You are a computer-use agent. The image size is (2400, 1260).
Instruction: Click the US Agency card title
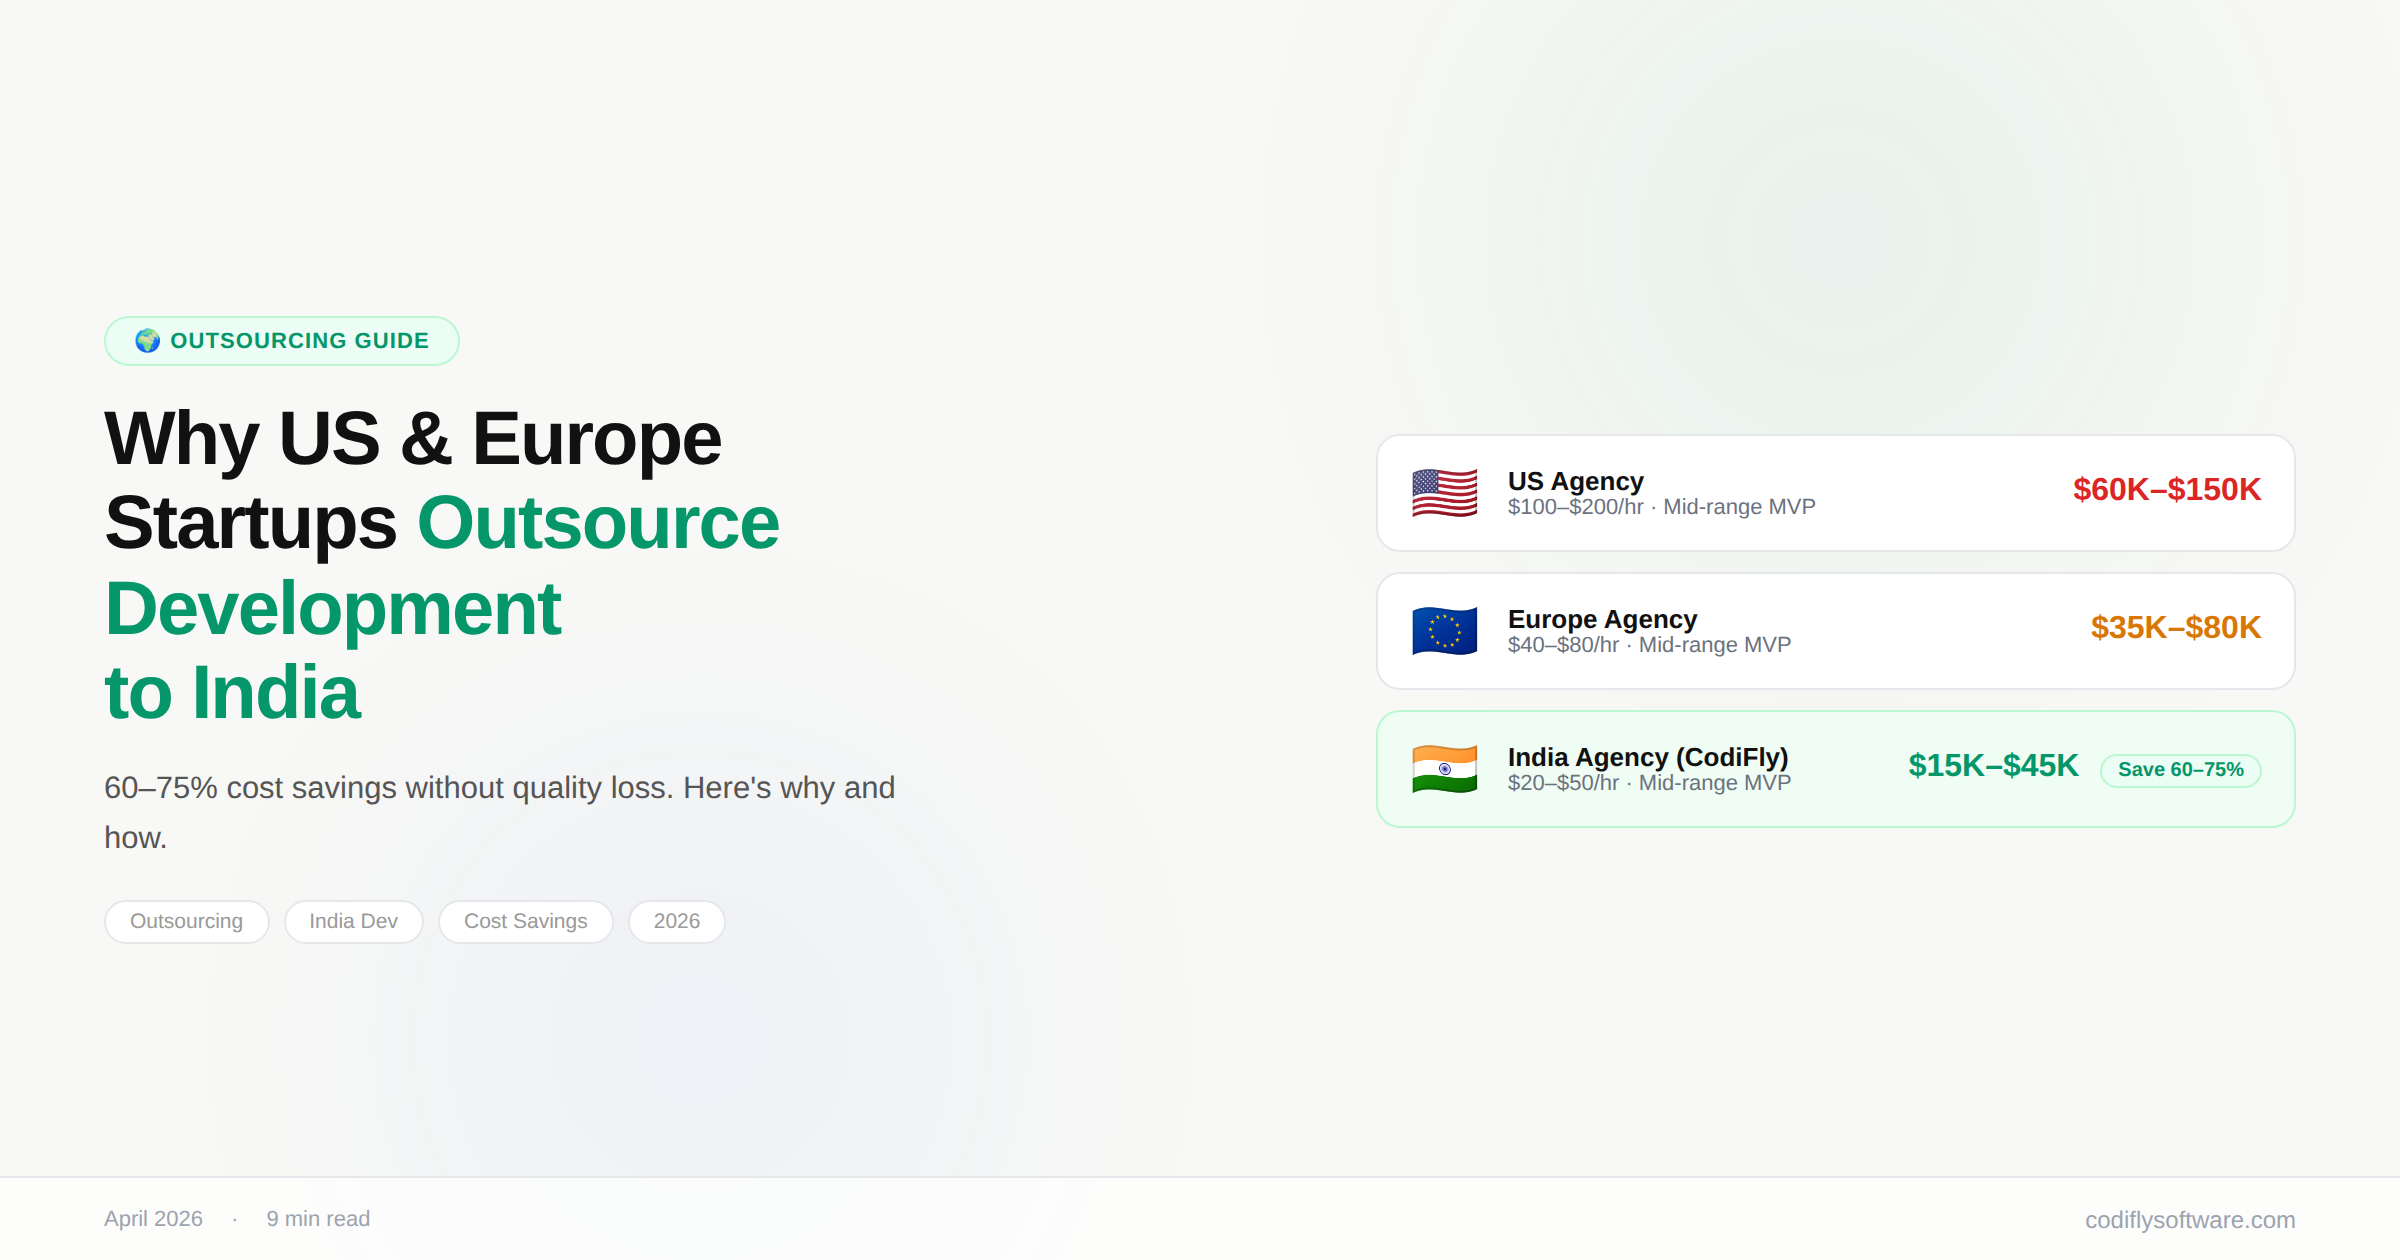point(1576,481)
